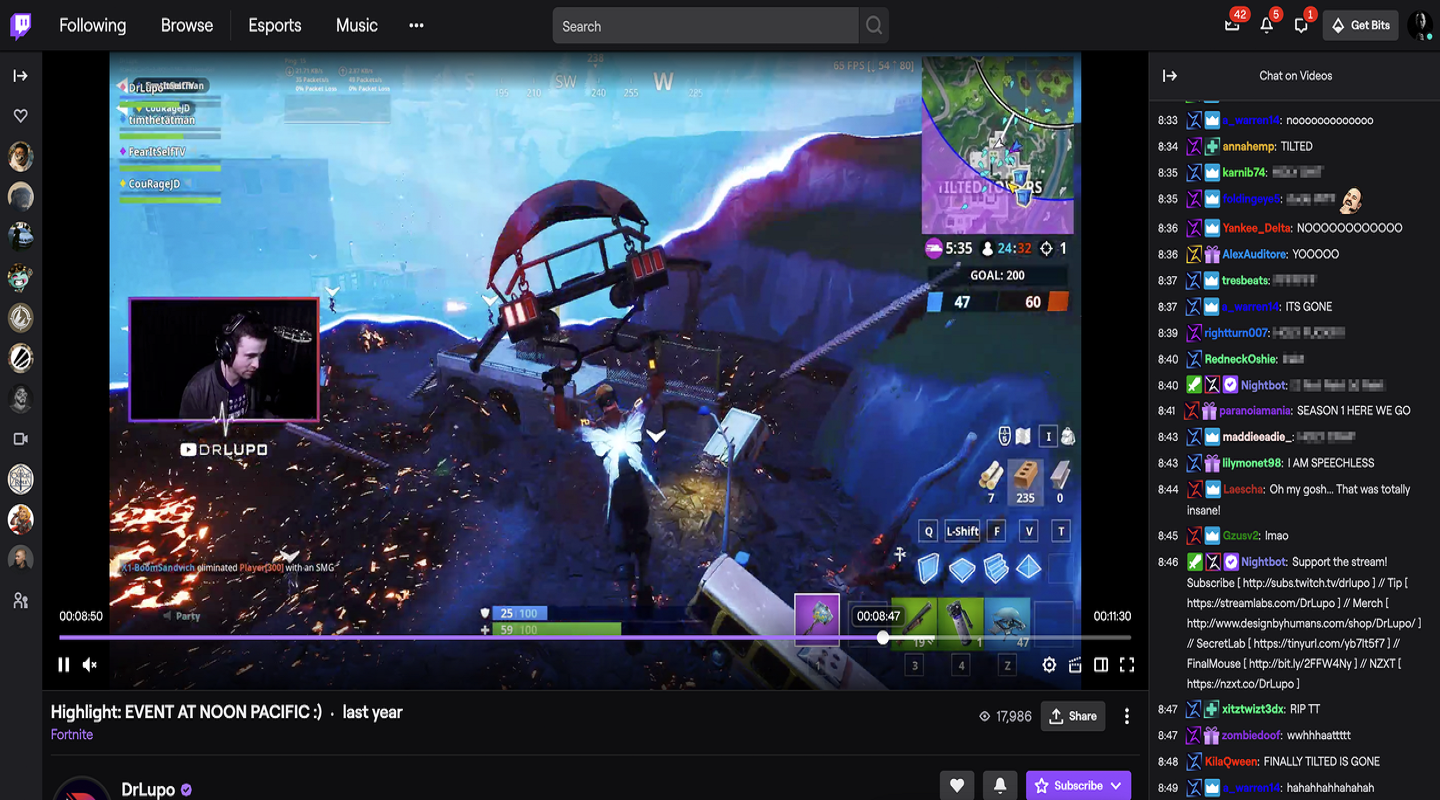
Task: Follow DrLupo with the heart button
Action: [x=957, y=785]
